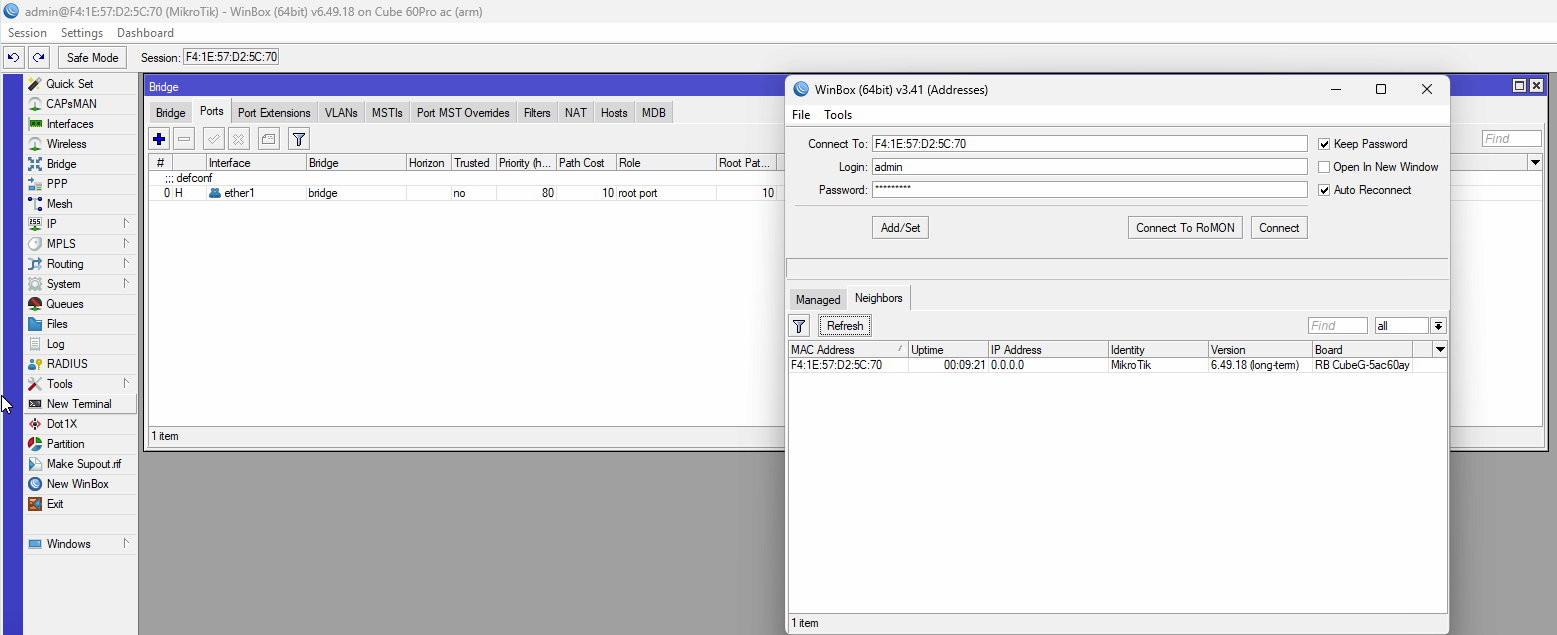Switch to the VLANs tab
The image size is (1557, 635).
point(341,113)
